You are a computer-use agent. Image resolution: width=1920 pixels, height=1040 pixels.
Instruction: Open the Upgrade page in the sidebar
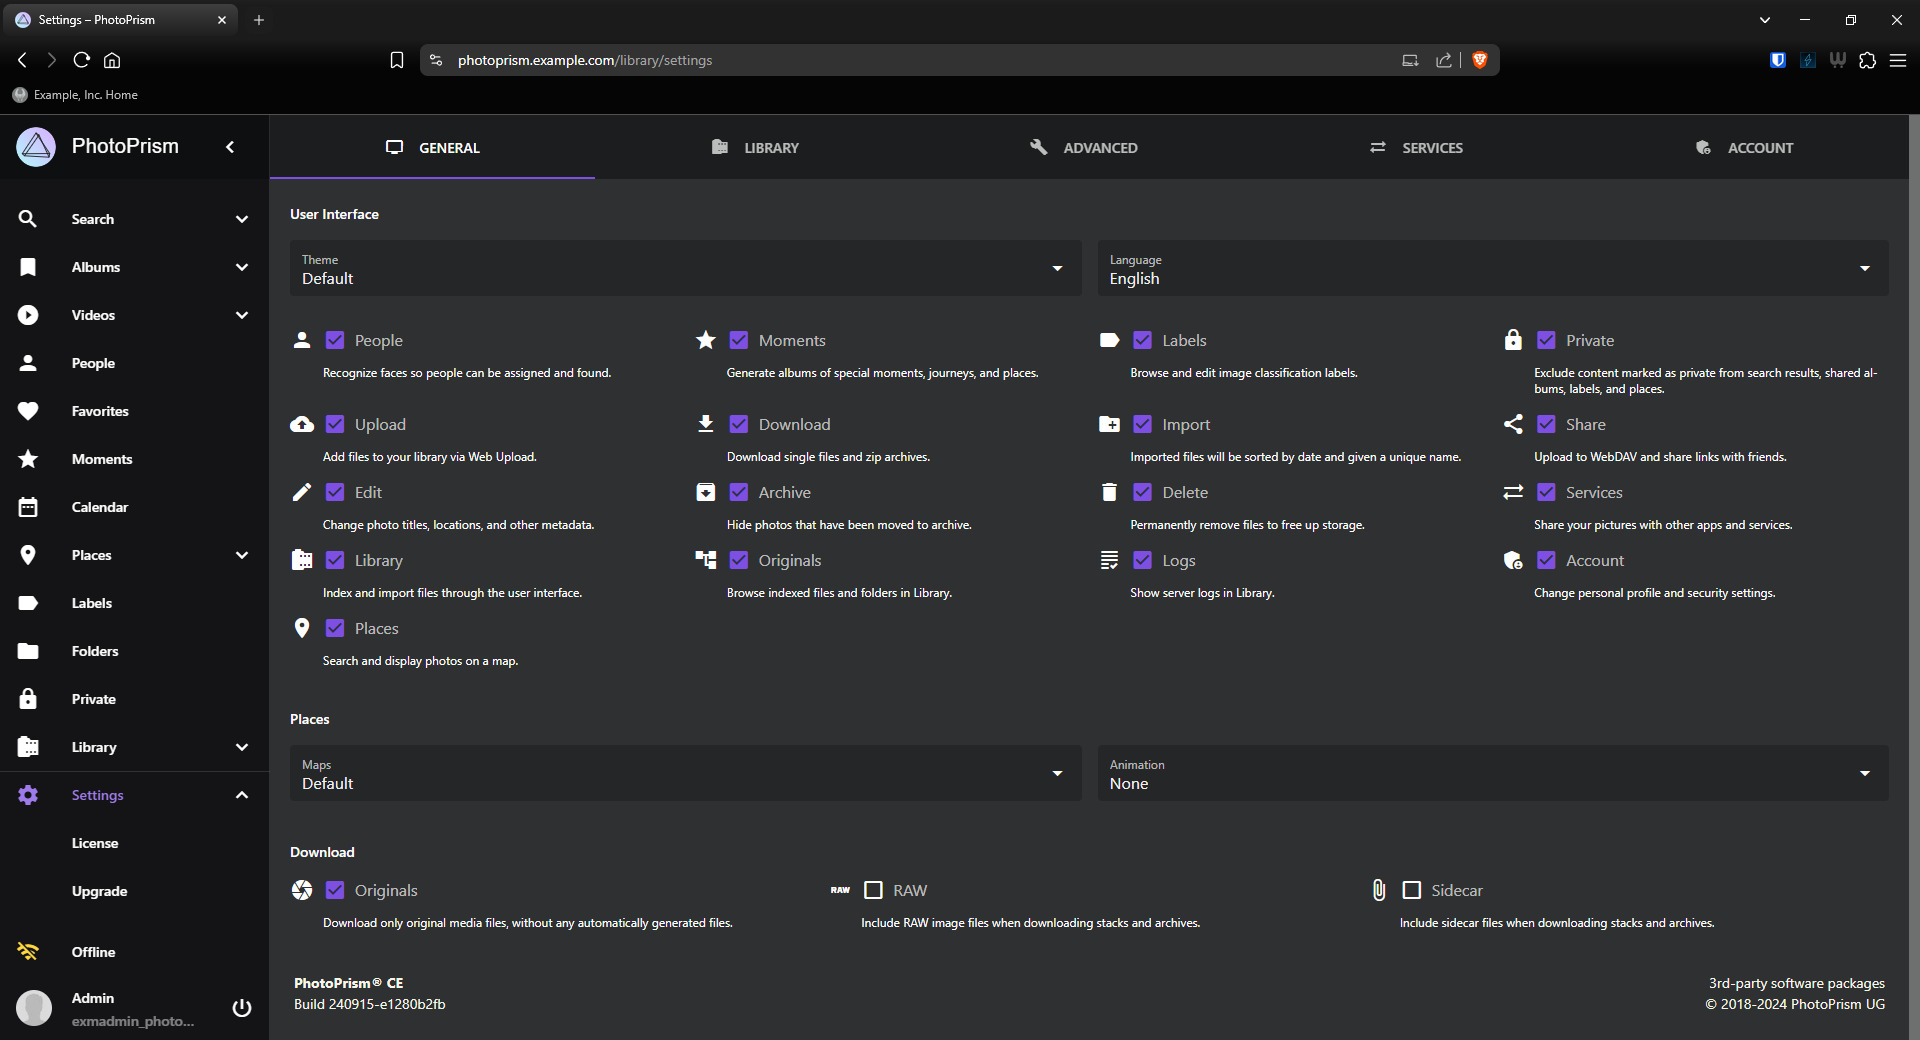[x=99, y=891]
